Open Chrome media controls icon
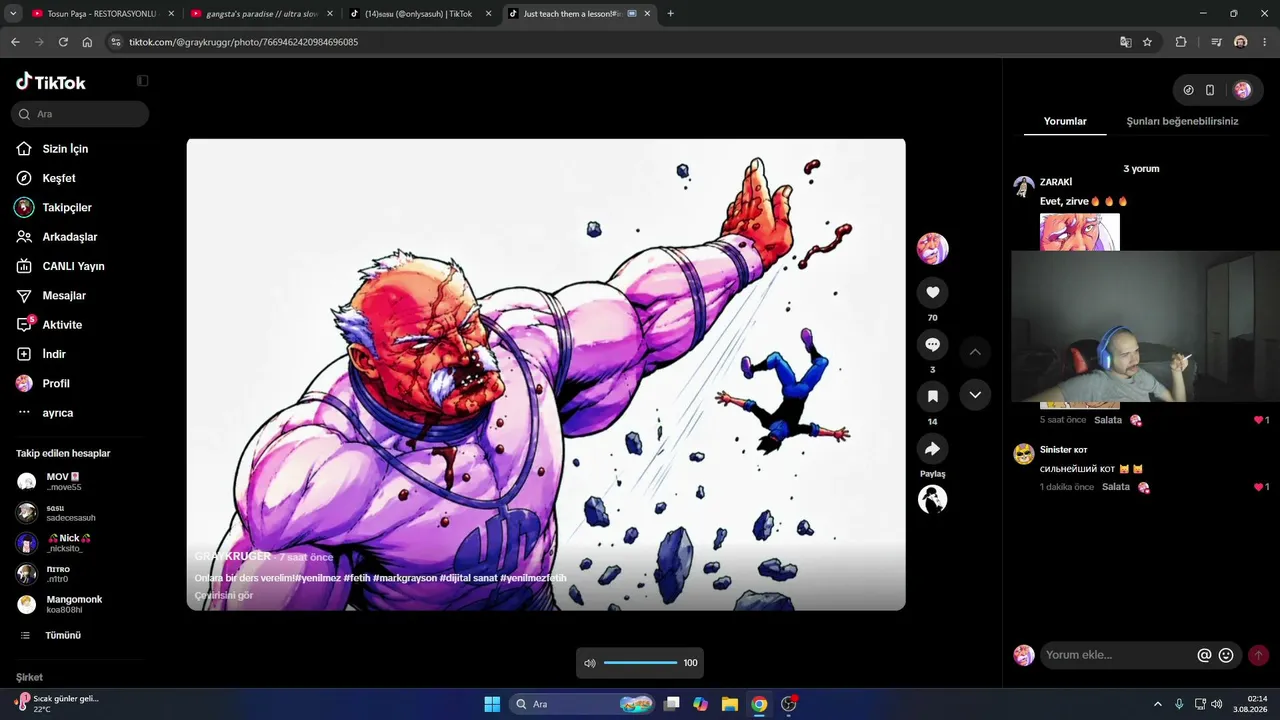The image size is (1280, 720). coord(1216,42)
